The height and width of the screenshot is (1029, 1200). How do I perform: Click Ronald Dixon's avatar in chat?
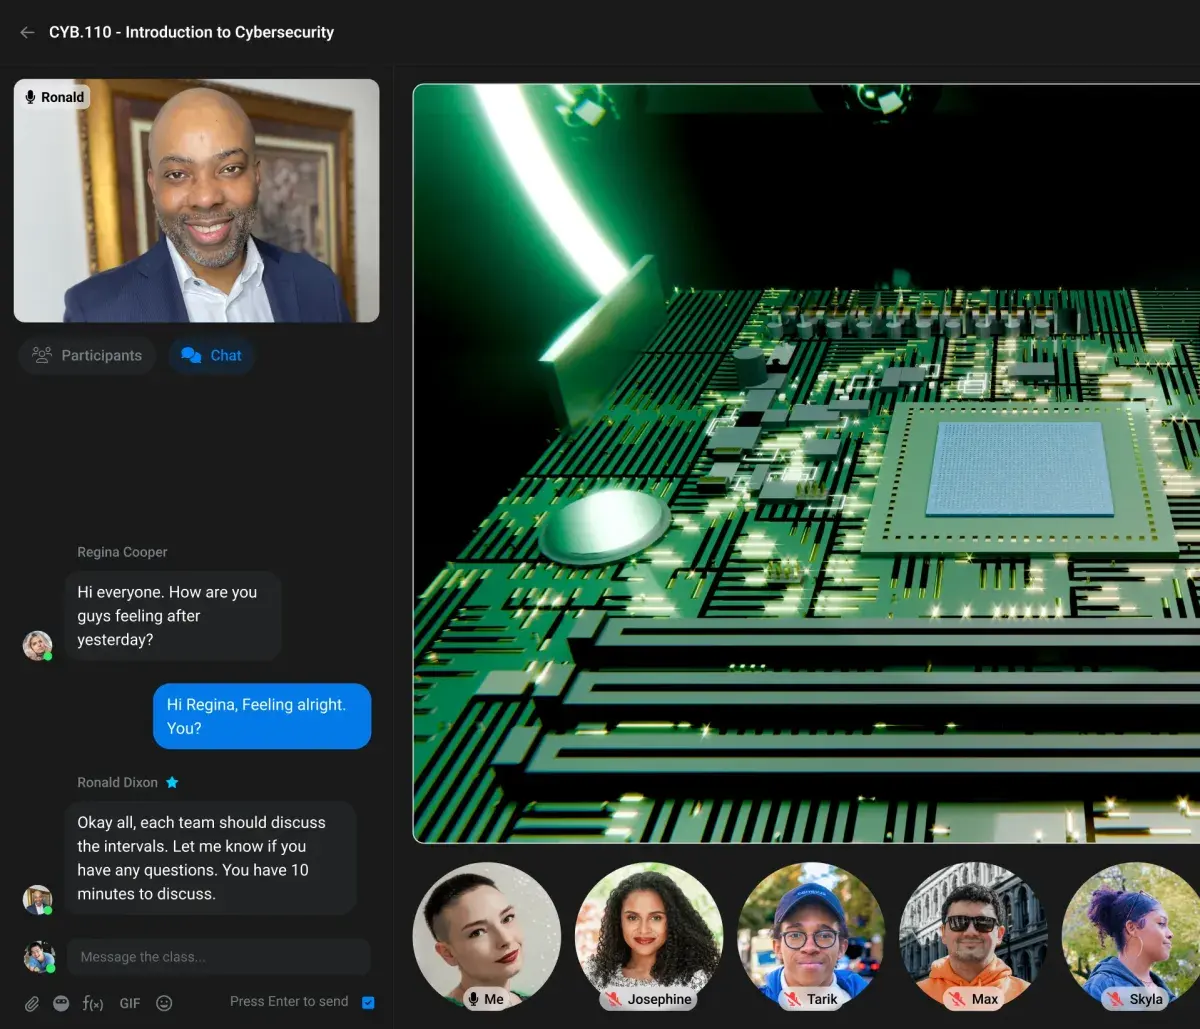click(x=38, y=899)
